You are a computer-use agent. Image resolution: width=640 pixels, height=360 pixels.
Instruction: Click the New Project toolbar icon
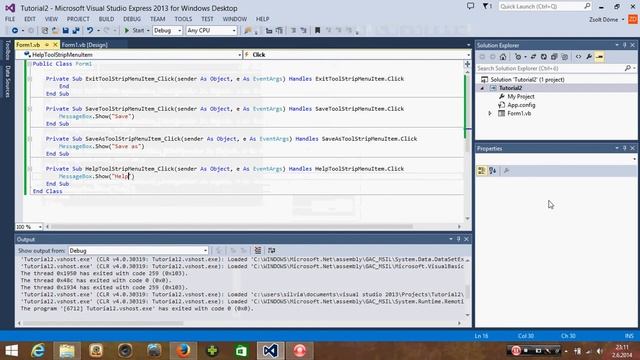45,31
